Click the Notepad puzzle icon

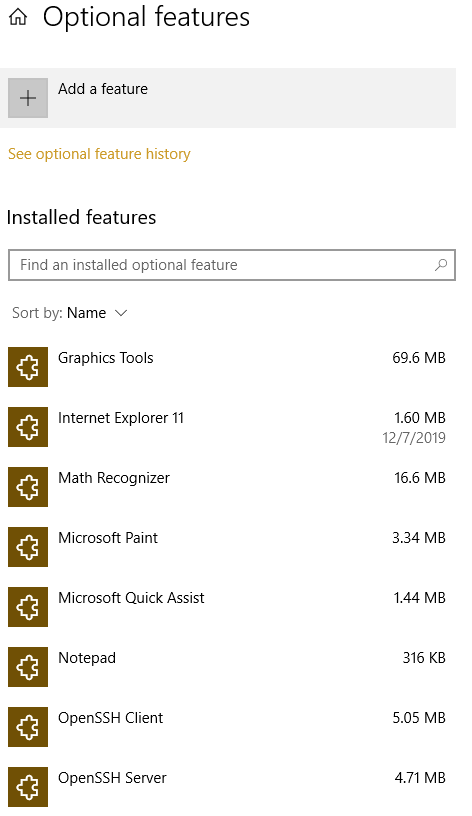(x=28, y=667)
